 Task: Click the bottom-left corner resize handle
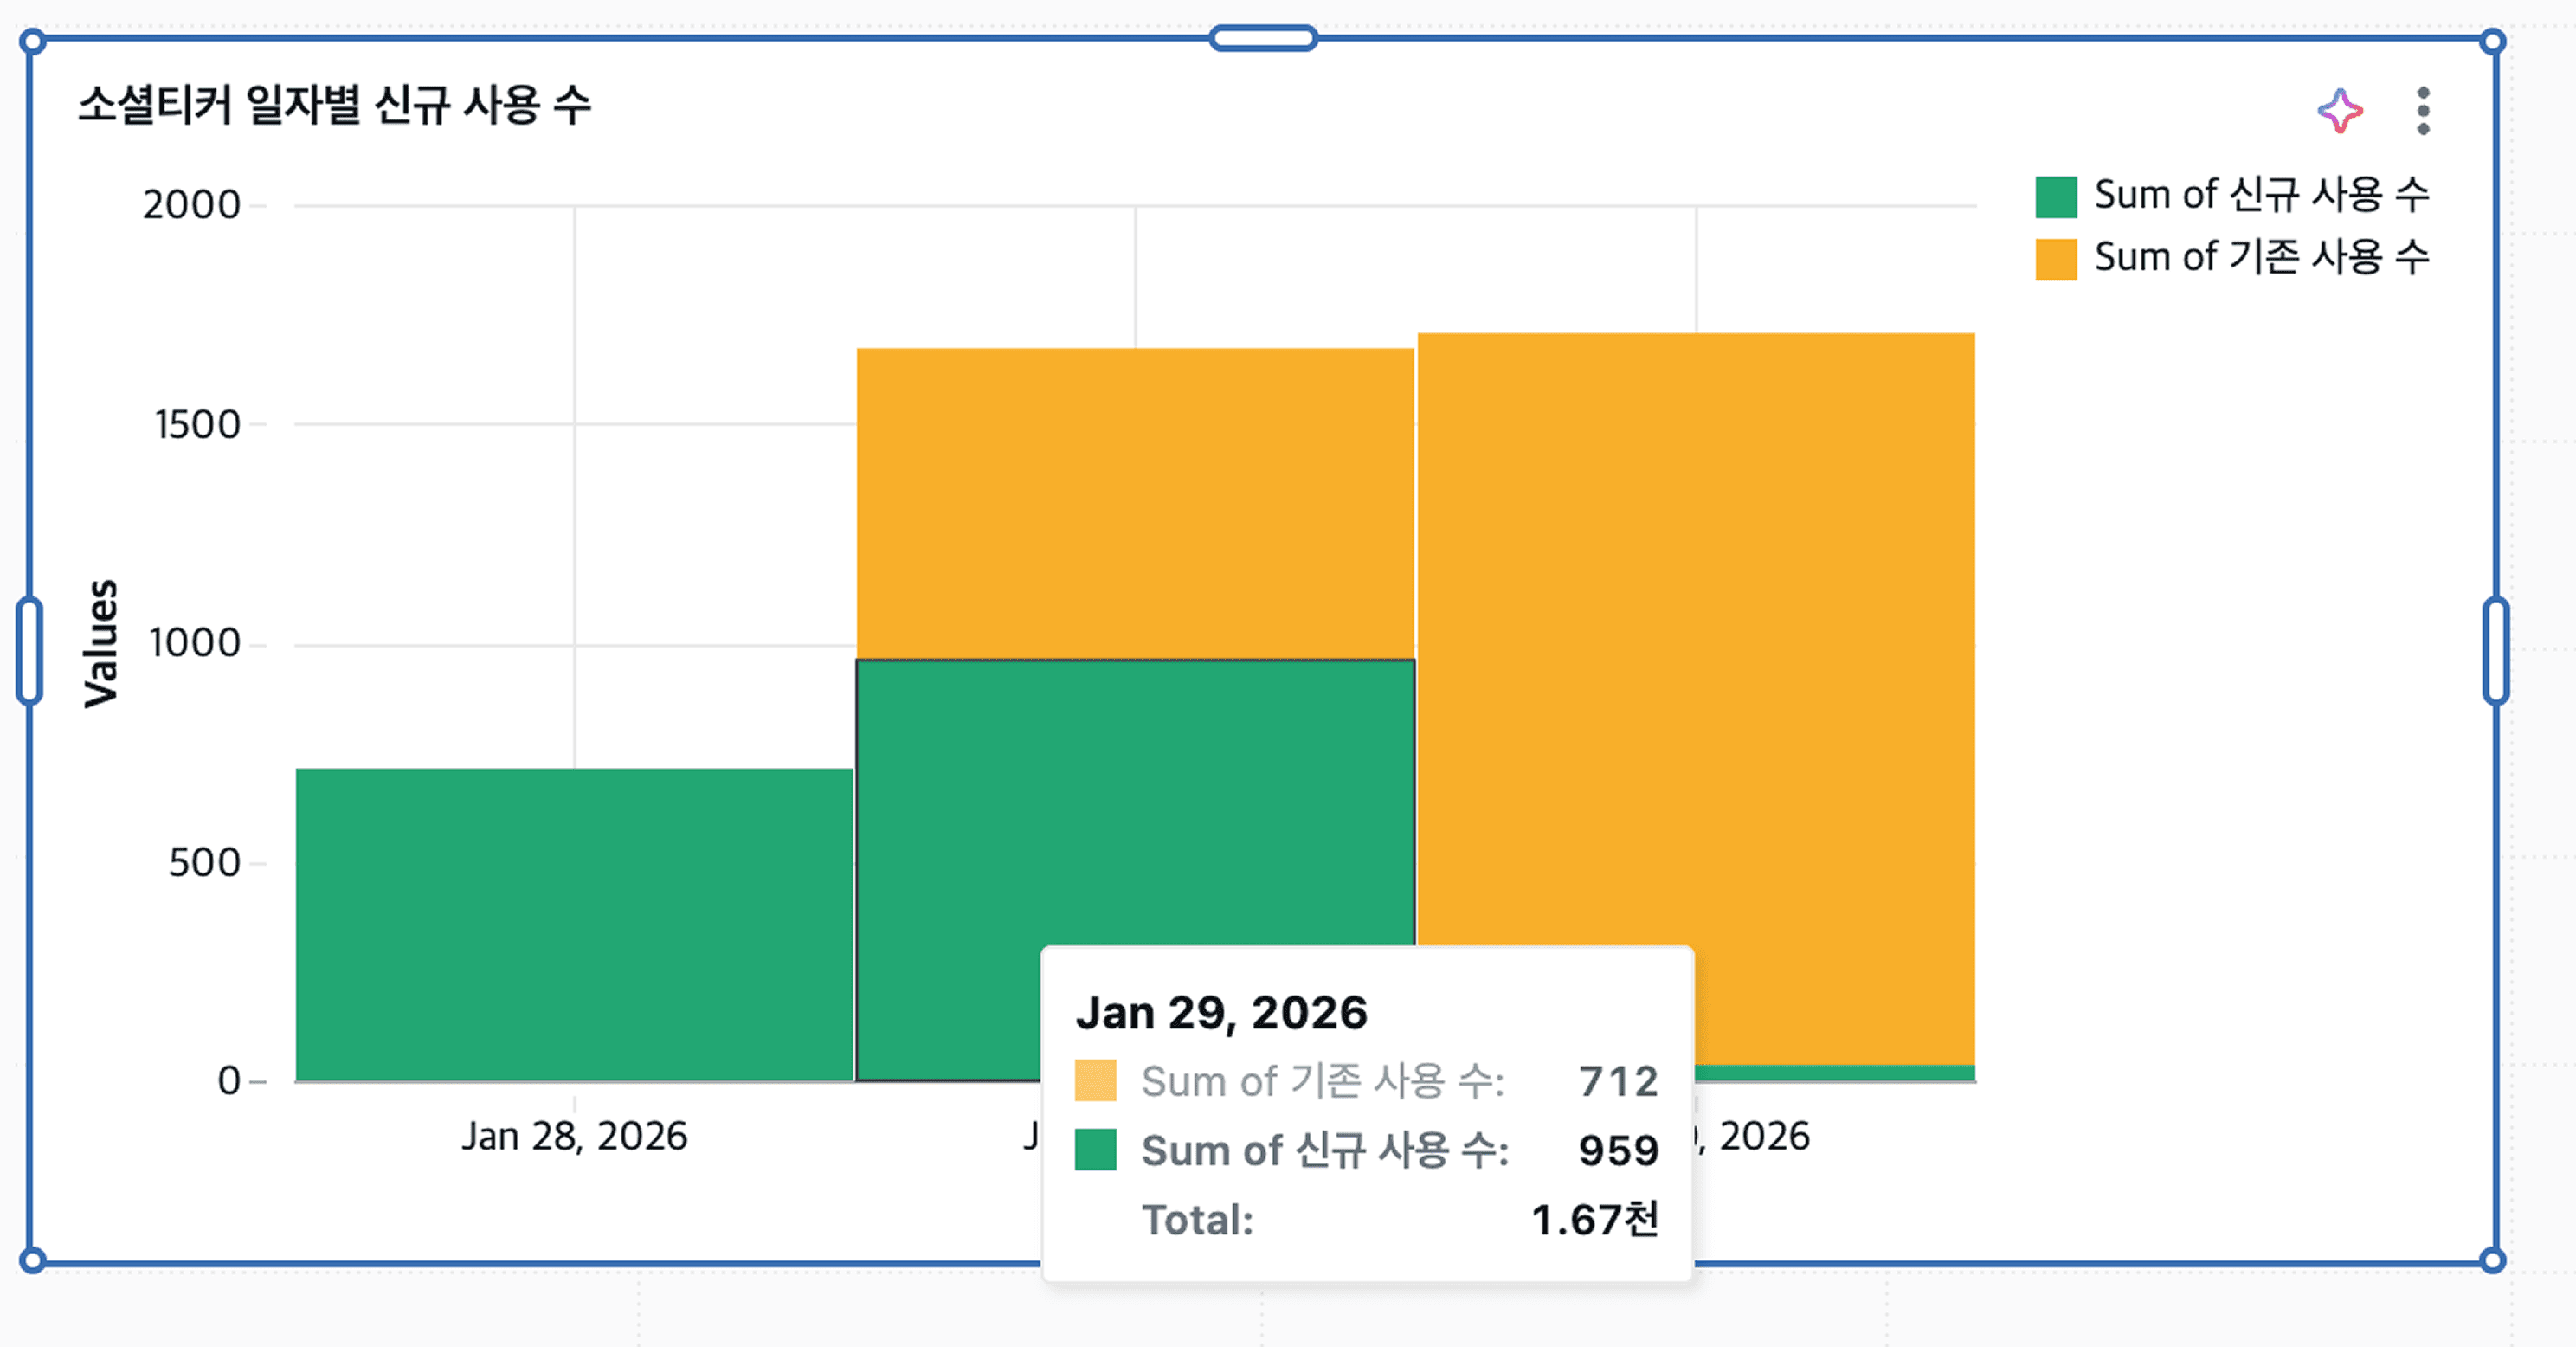(32, 1260)
